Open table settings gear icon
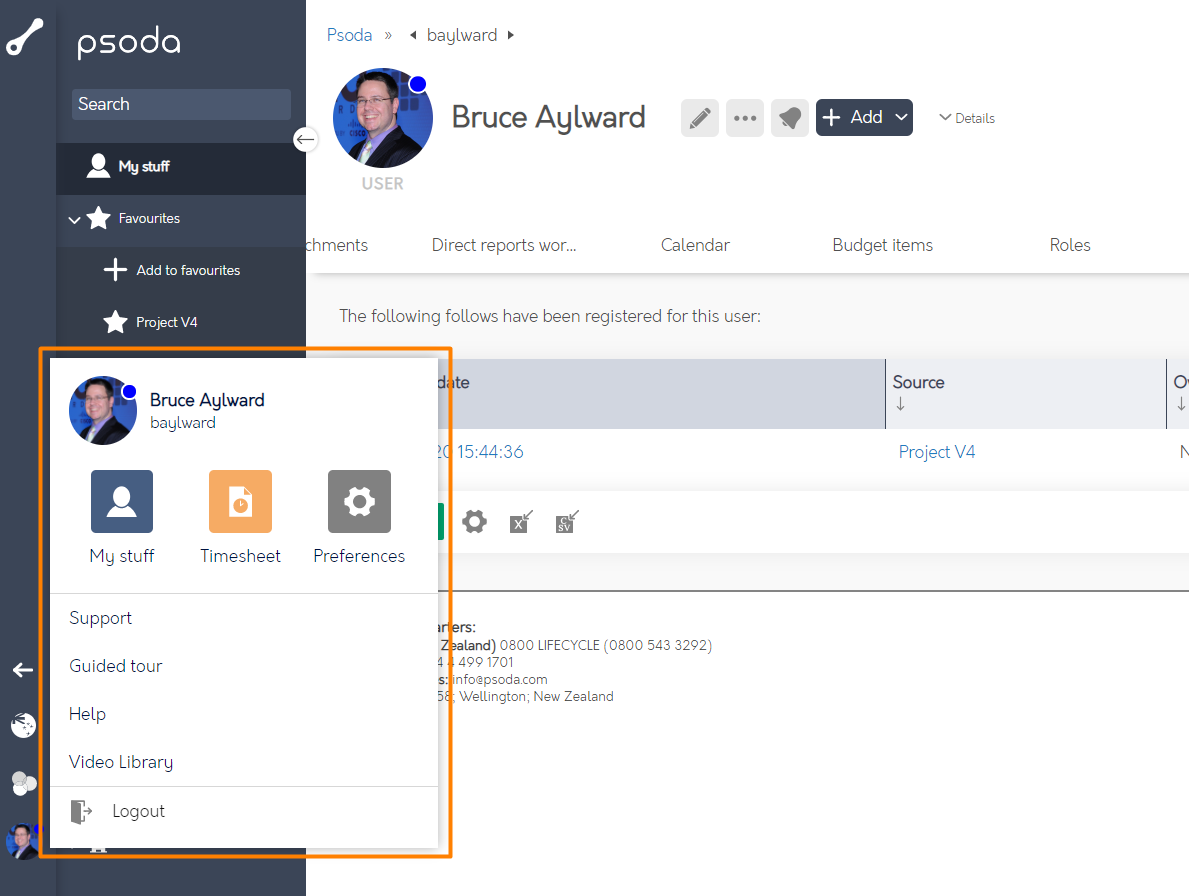Image resolution: width=1189 pixels, height=896 pixels. tap(474, 522)
